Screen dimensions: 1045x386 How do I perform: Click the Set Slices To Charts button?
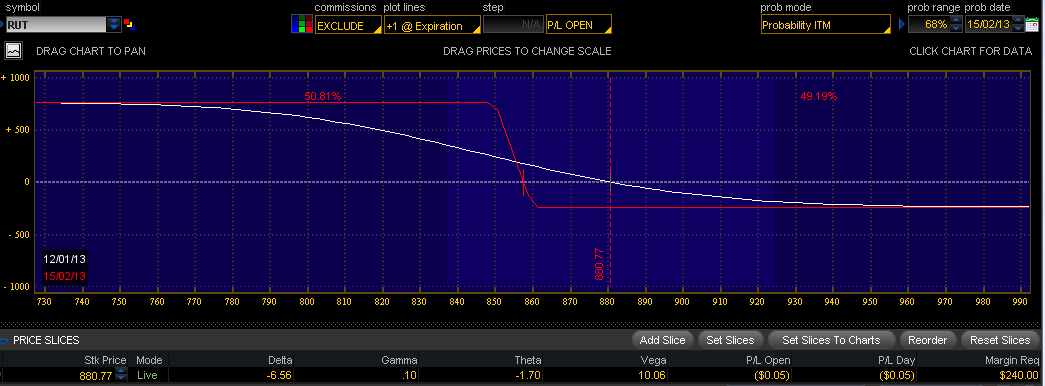[831, 340]
